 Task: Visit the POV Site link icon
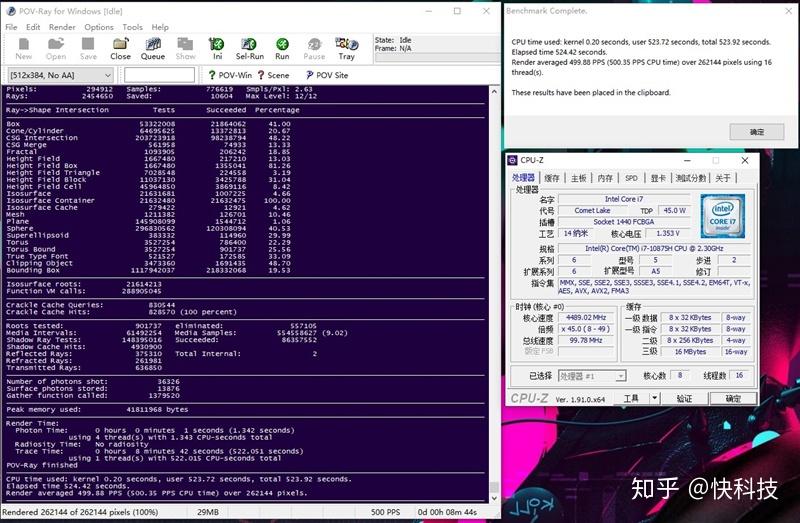327,75
